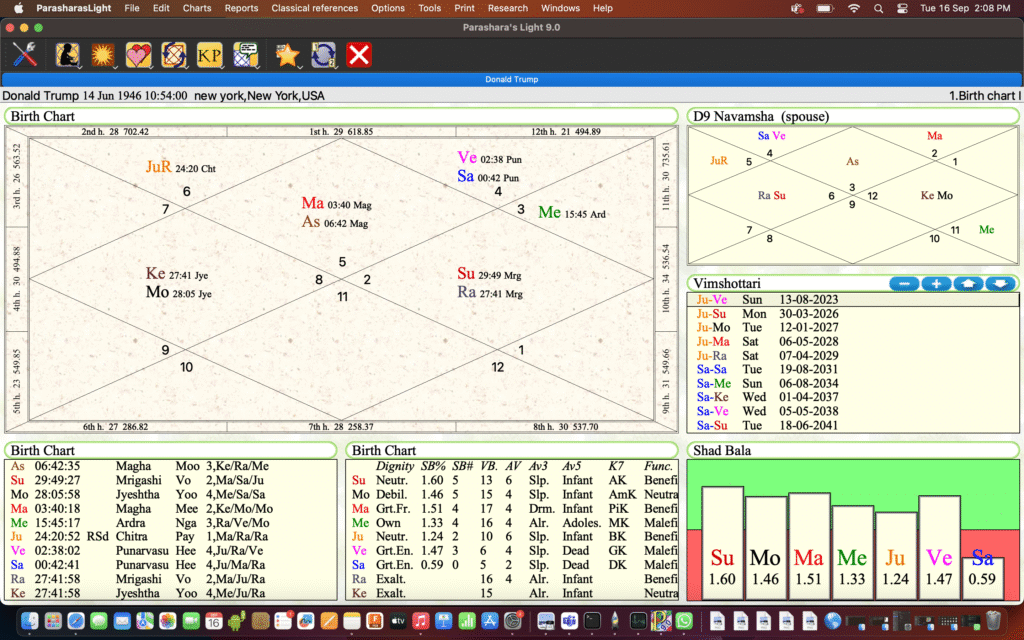
Task: Click the Venus bar labeled 1.47 in Shad Bala
Action: (939, 548)
